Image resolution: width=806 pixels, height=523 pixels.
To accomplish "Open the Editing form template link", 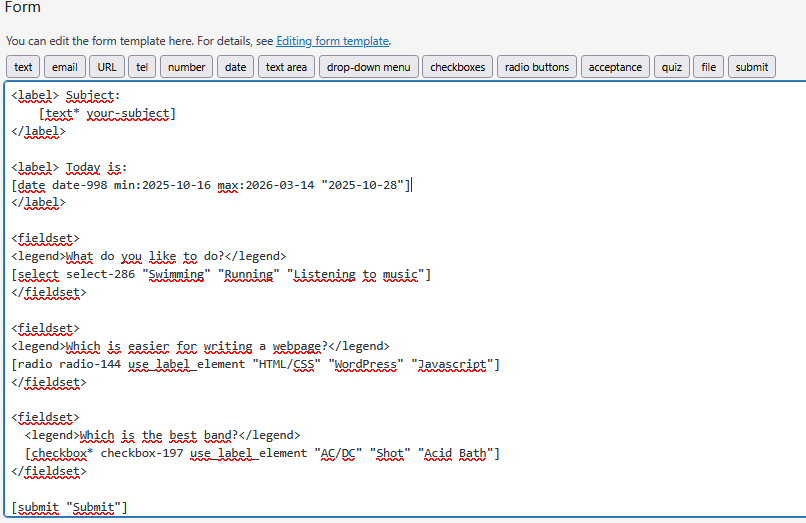I will click(333, 41).
